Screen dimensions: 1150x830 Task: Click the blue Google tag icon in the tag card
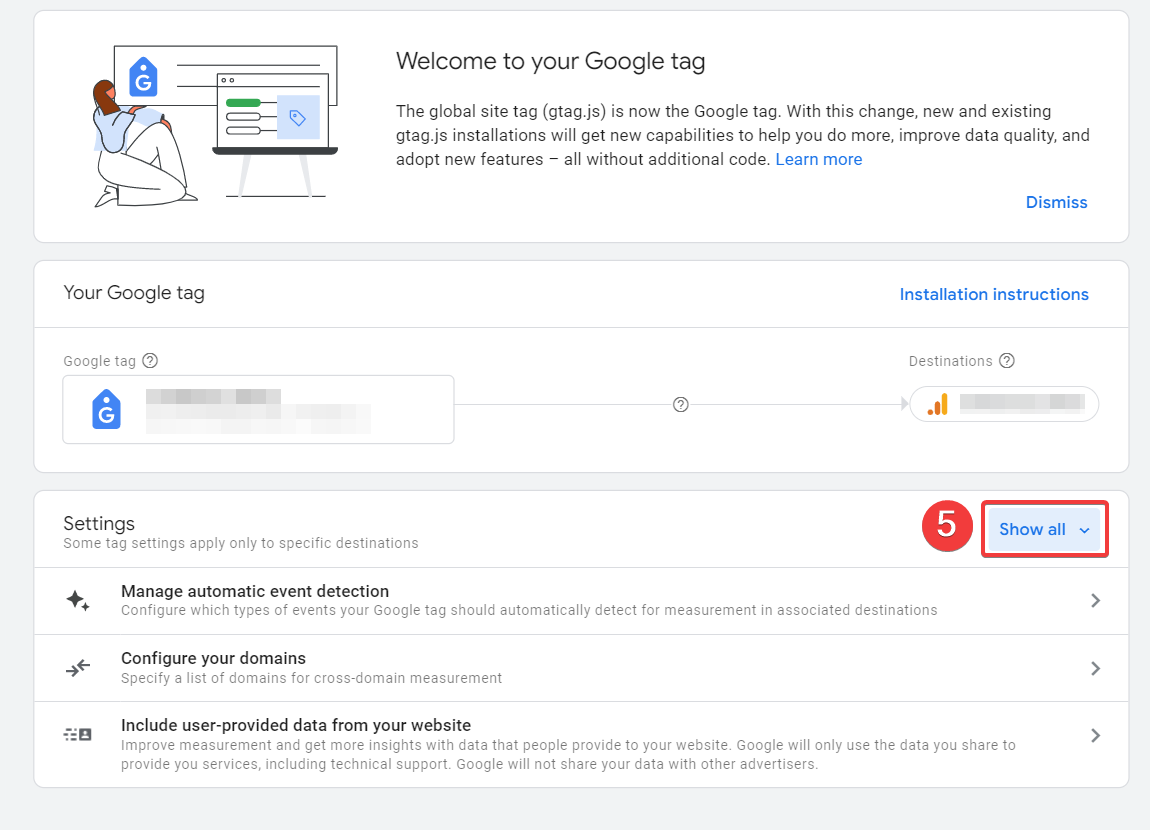(106, 409)
